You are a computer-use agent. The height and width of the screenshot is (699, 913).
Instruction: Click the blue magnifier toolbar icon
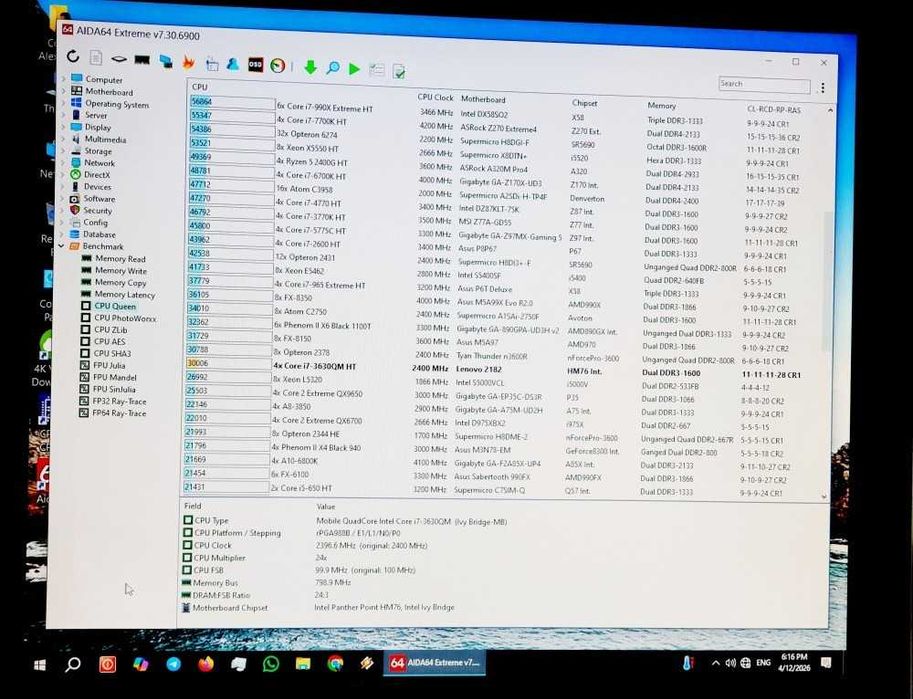[332, 68]
